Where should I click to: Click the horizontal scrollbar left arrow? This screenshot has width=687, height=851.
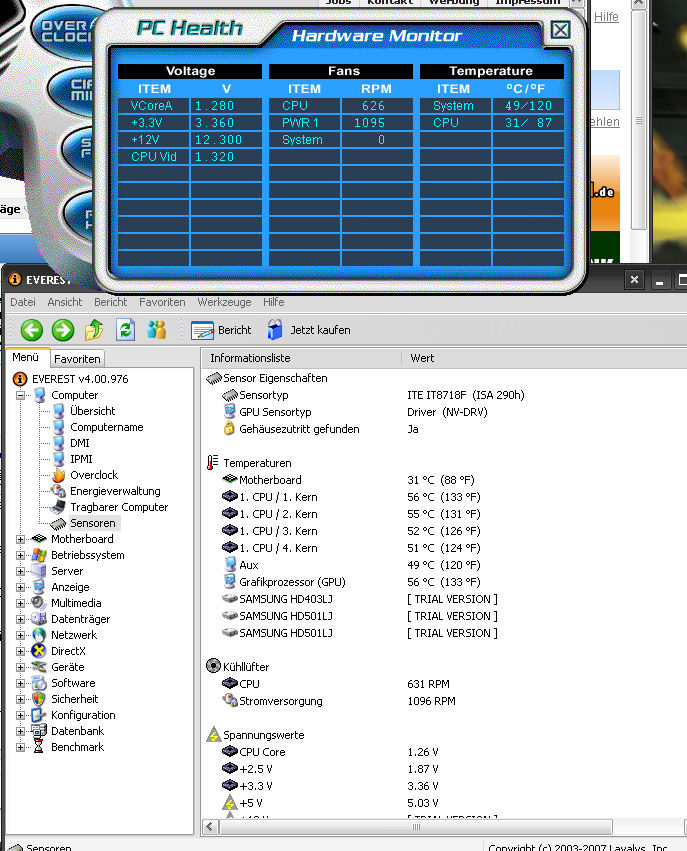pos(211,827)
